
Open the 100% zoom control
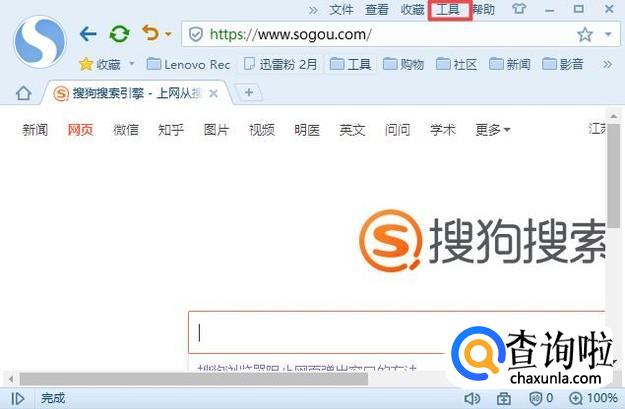click(594, 398)
